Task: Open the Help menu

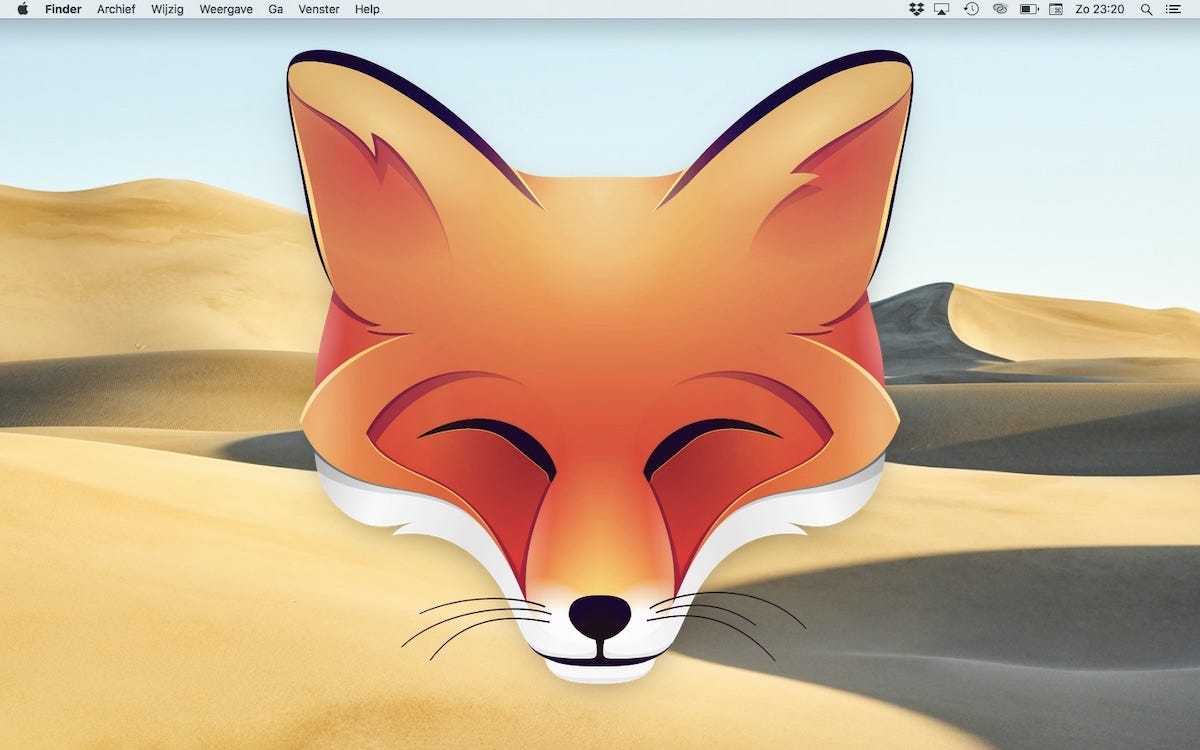Action: 367,9
